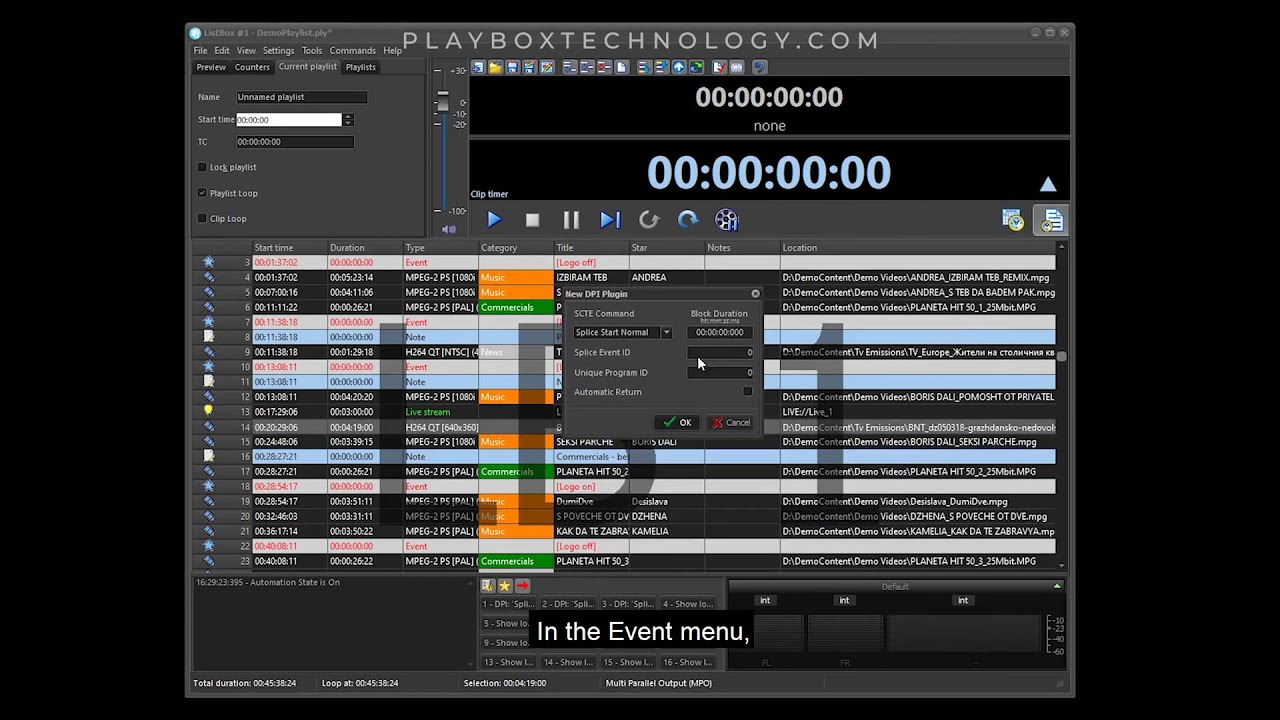Screen dimensions: 1280x720
Task: Open the Settings menu
Action: pyautogui.click(x=278, y=51)
